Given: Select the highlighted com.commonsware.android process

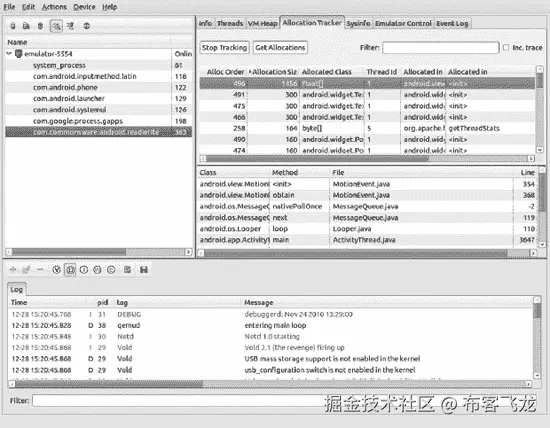Looking at the screenshot, I should 98,132.
